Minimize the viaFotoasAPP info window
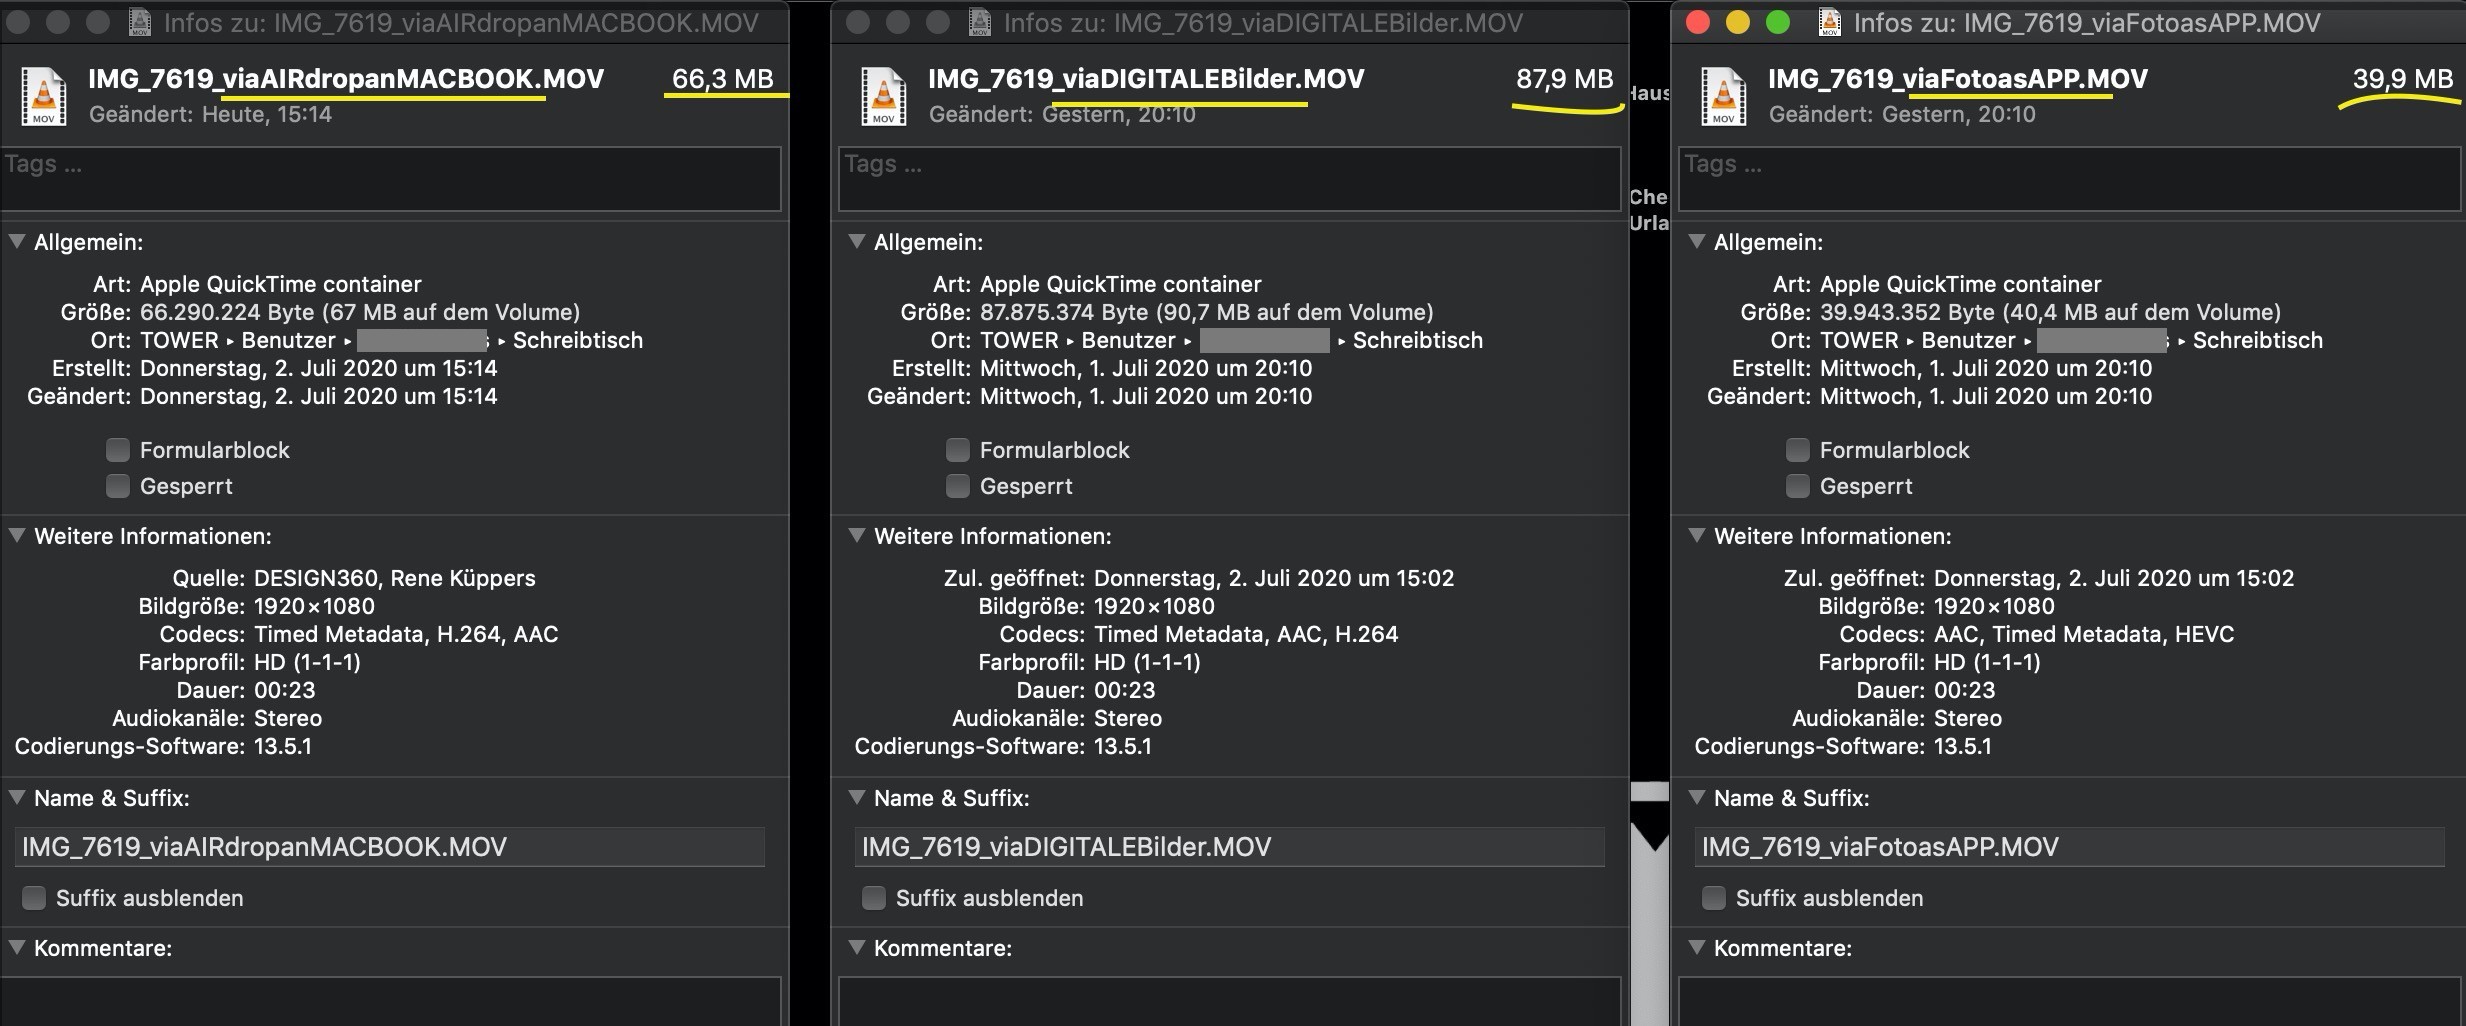 [1738, 22]
